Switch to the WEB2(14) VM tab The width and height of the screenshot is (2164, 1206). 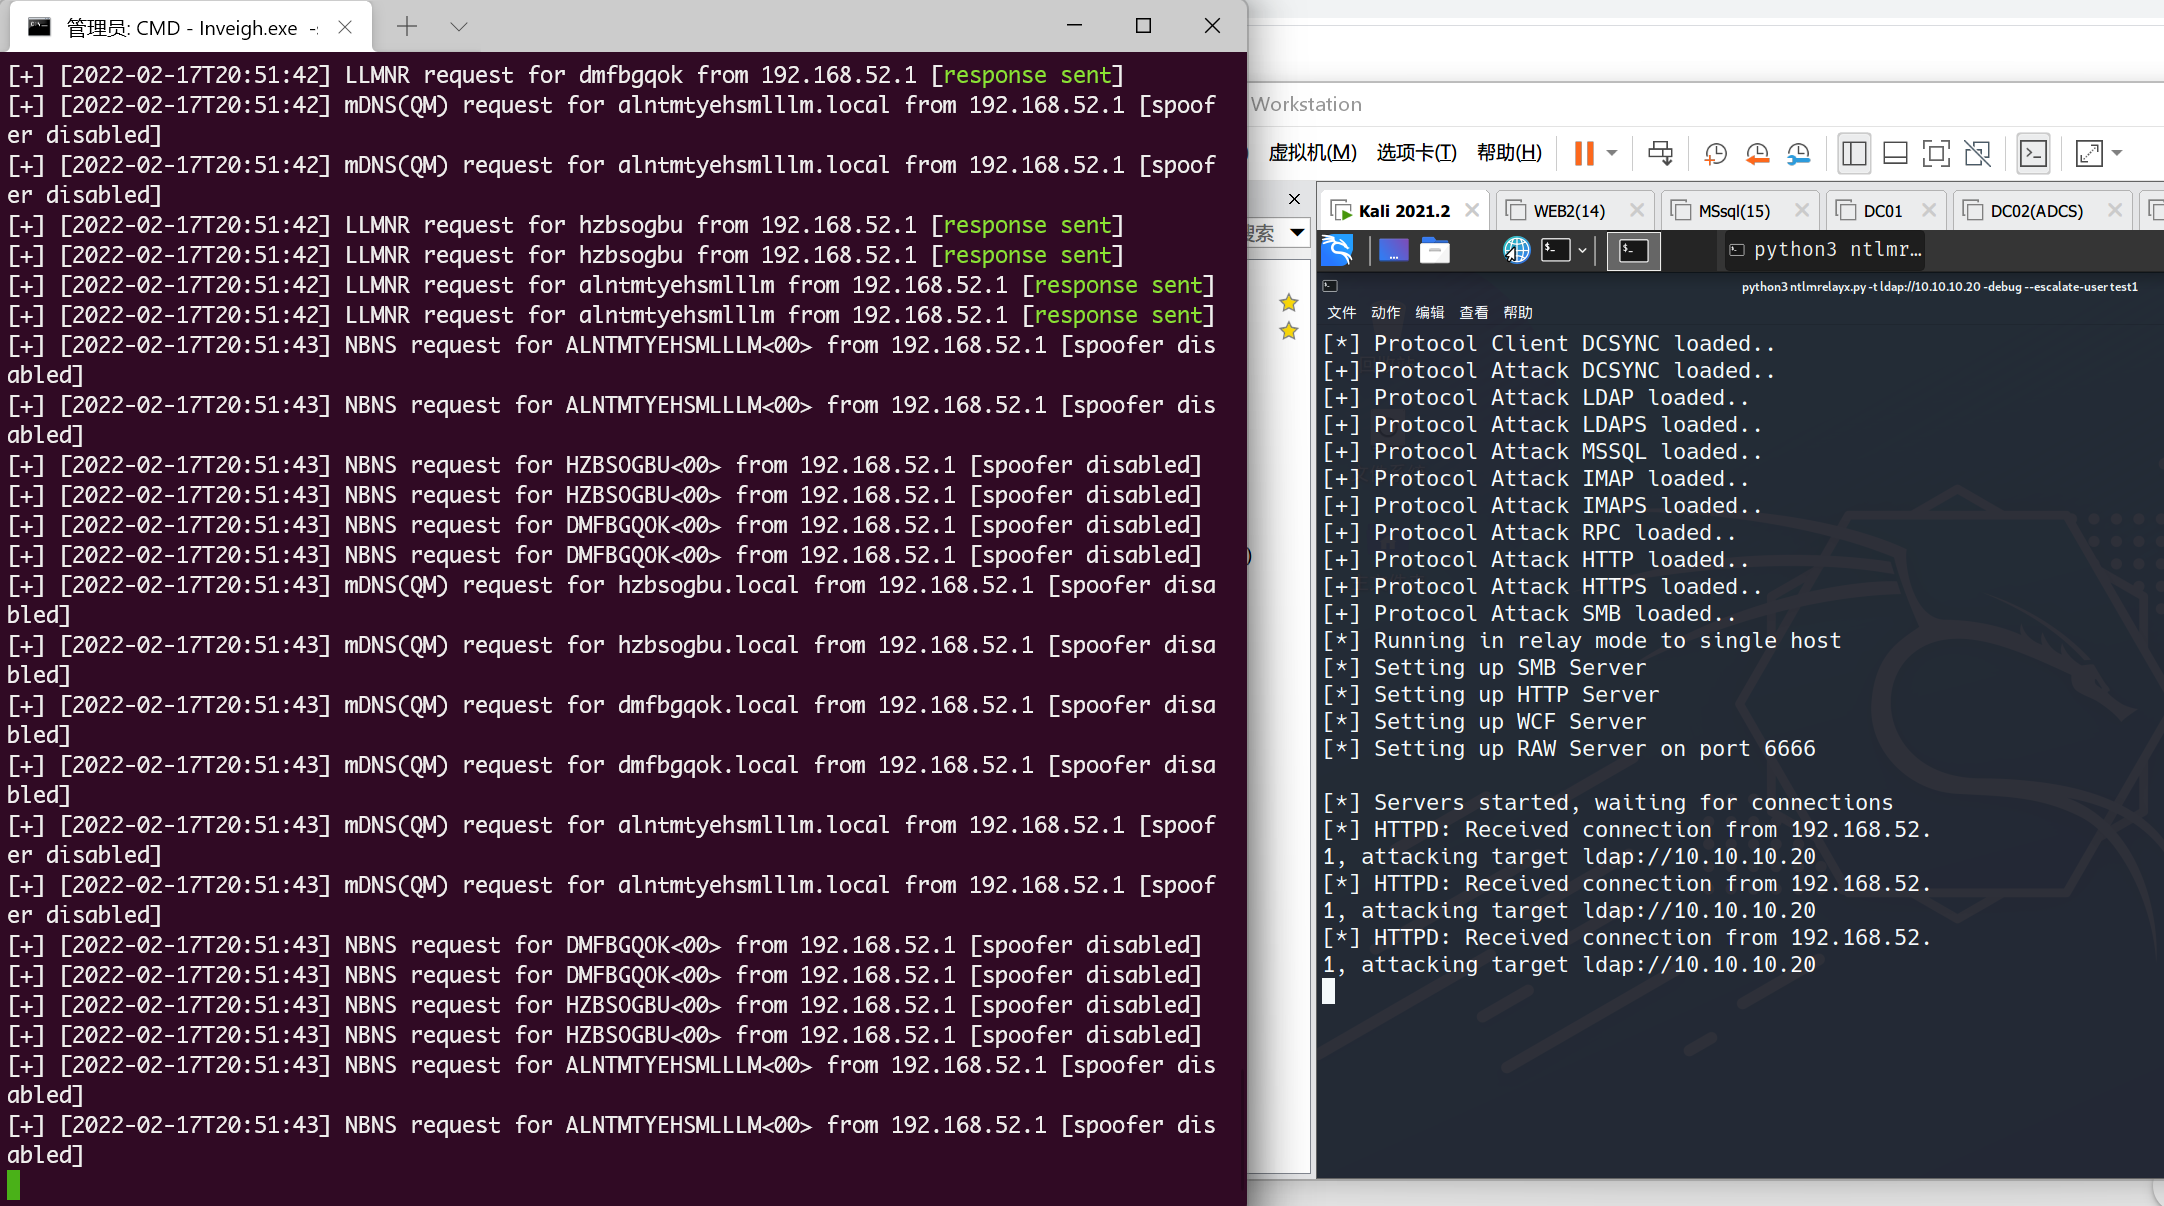(1568, 211)
